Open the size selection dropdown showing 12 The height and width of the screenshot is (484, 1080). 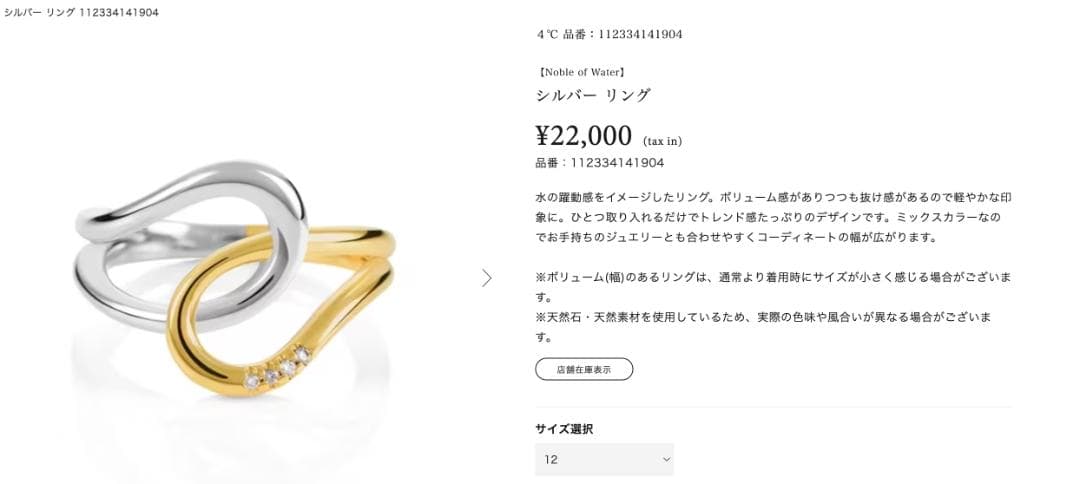pyautogui.click(x=604, y=459)
